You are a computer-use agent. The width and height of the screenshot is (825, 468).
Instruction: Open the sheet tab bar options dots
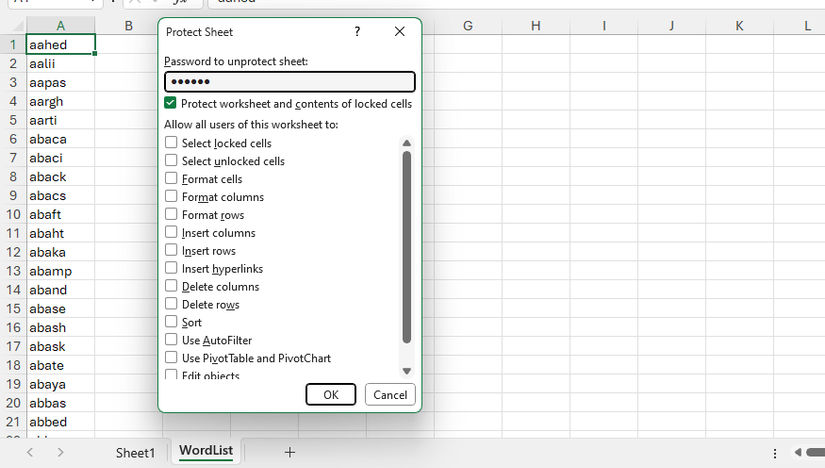coord(774,453)
